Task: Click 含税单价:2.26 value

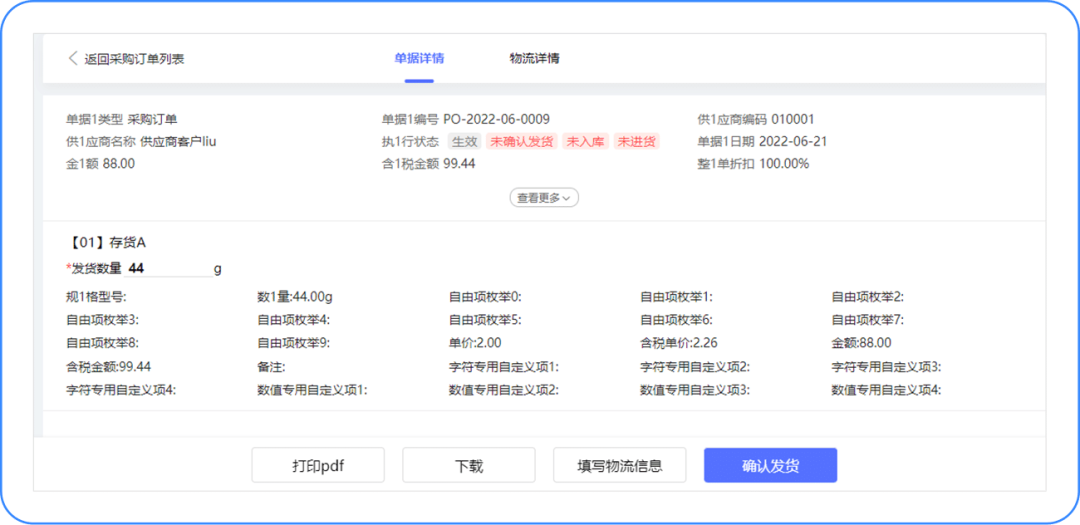Action: click(x=679, y=342)
